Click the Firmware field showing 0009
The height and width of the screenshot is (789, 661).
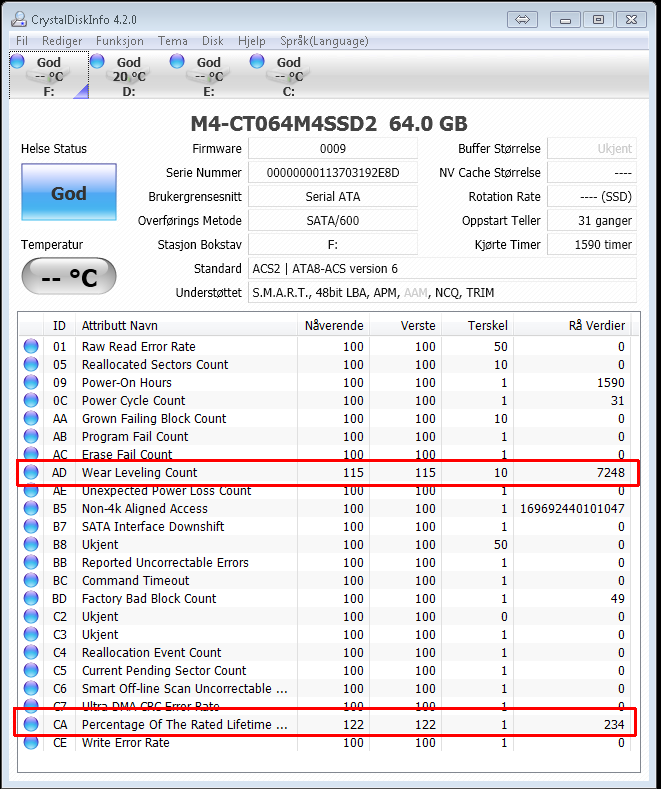333,148
